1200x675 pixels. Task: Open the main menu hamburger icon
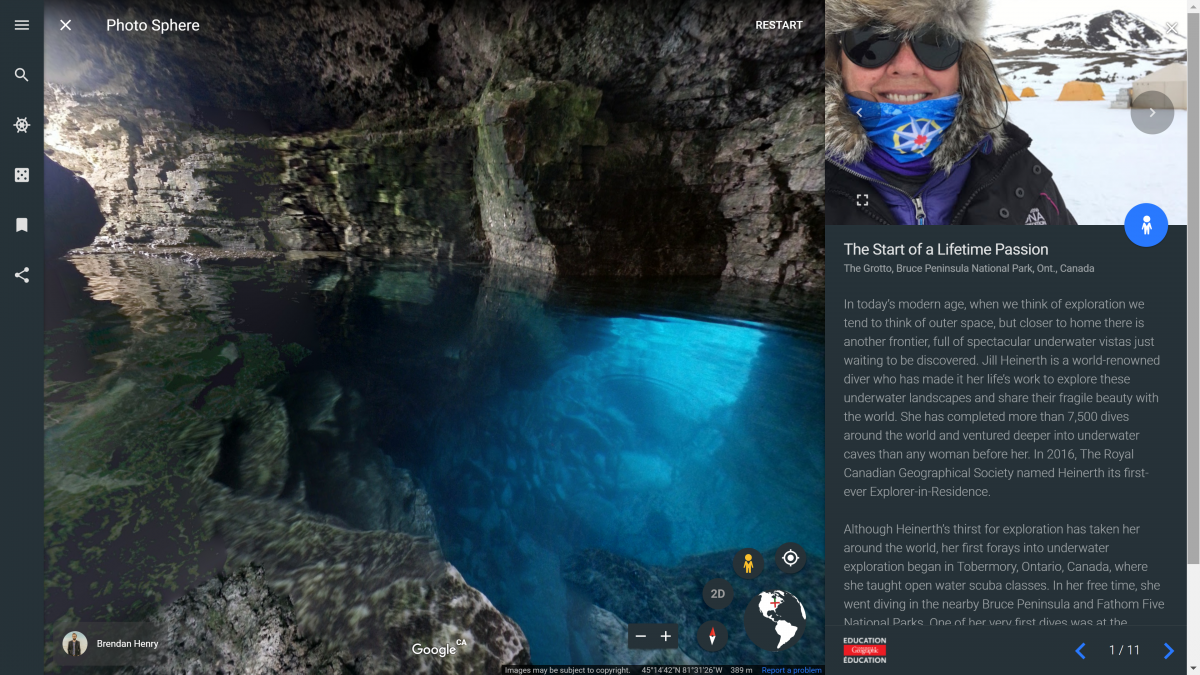[x=21, y=25]
